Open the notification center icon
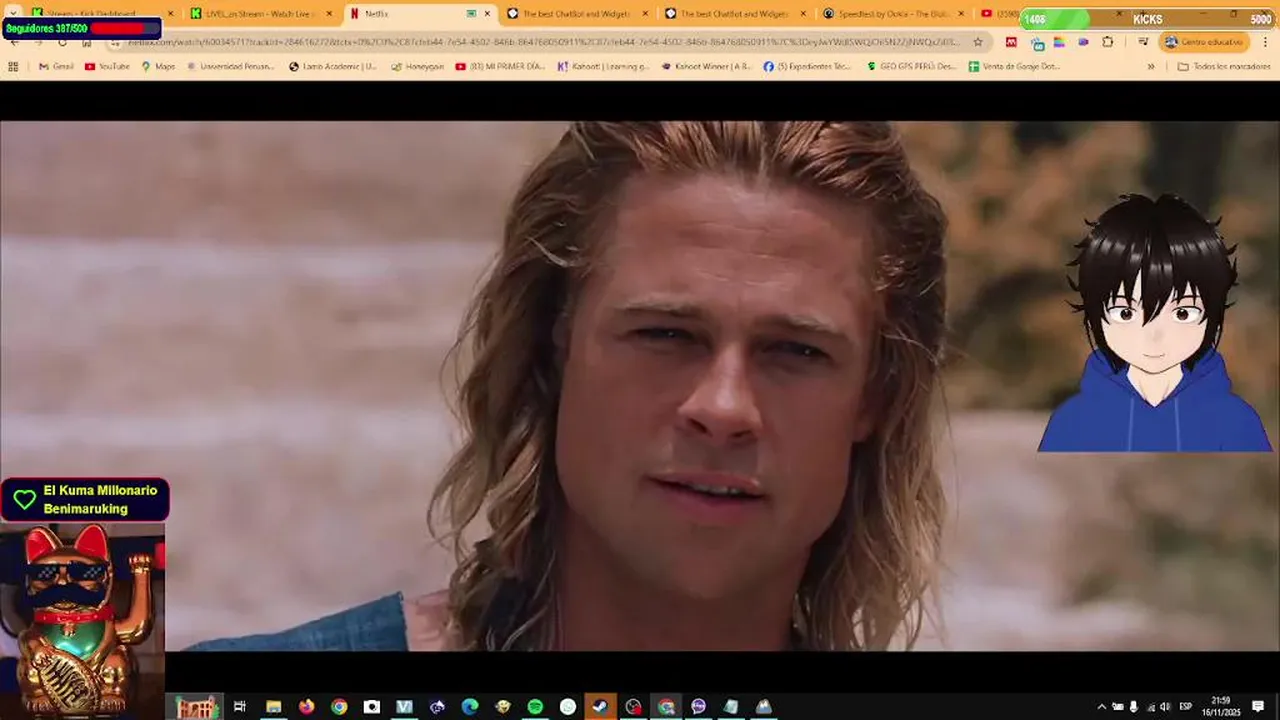Viewport: 1280px width, 720px height. (x=1258, y=706)
